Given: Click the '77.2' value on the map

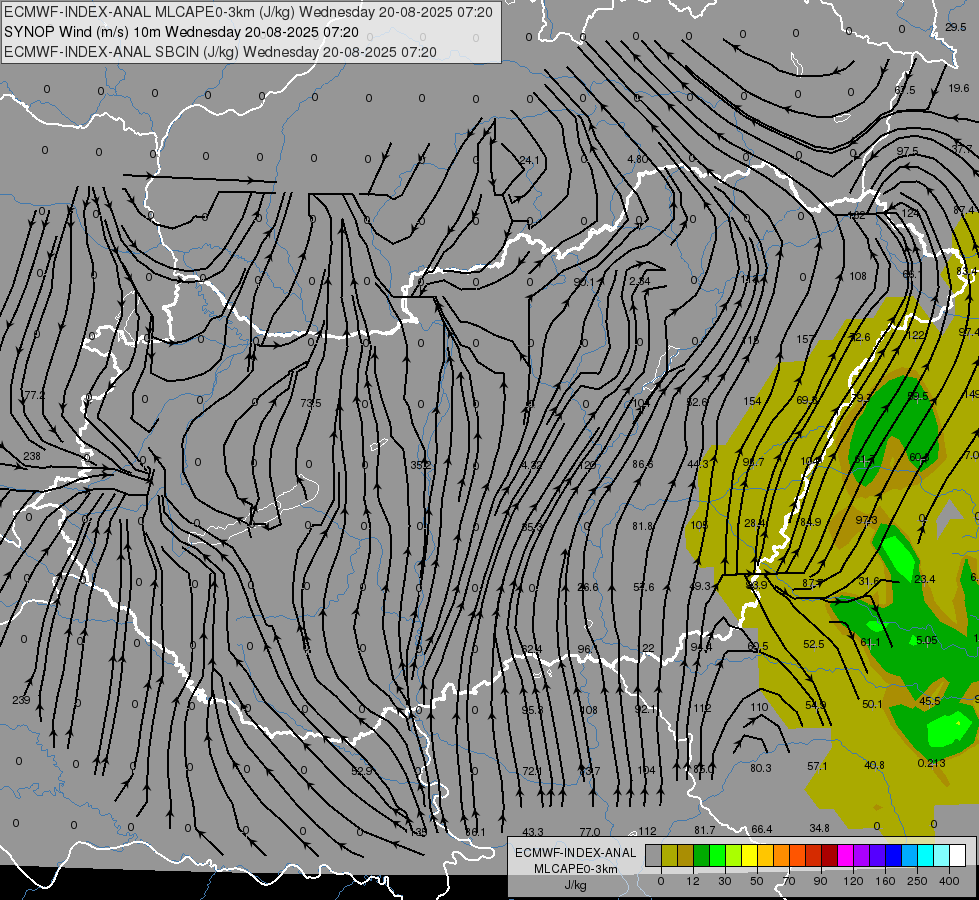Looking at the screenshot, I should (34, 395).
